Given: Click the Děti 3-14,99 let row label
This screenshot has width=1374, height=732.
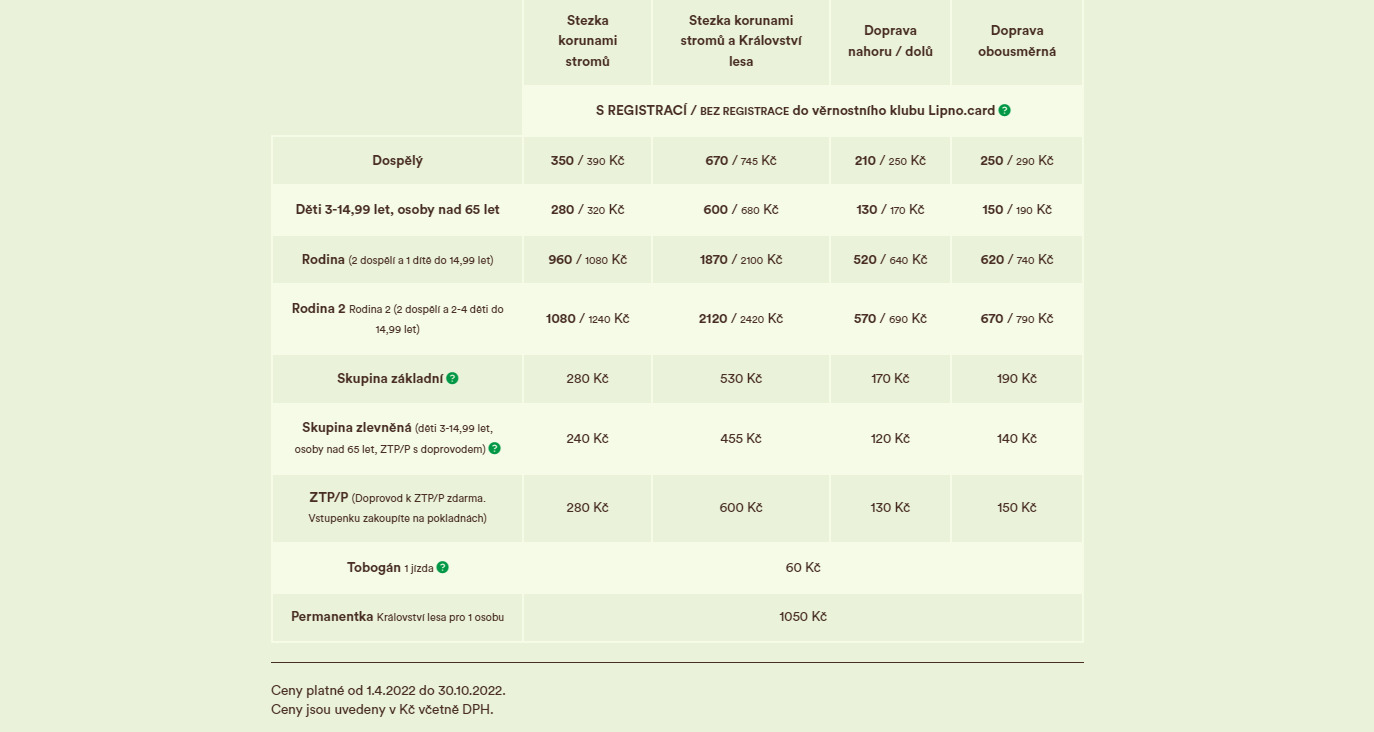Looking at the screenshot, I should [x=397, y=209].
